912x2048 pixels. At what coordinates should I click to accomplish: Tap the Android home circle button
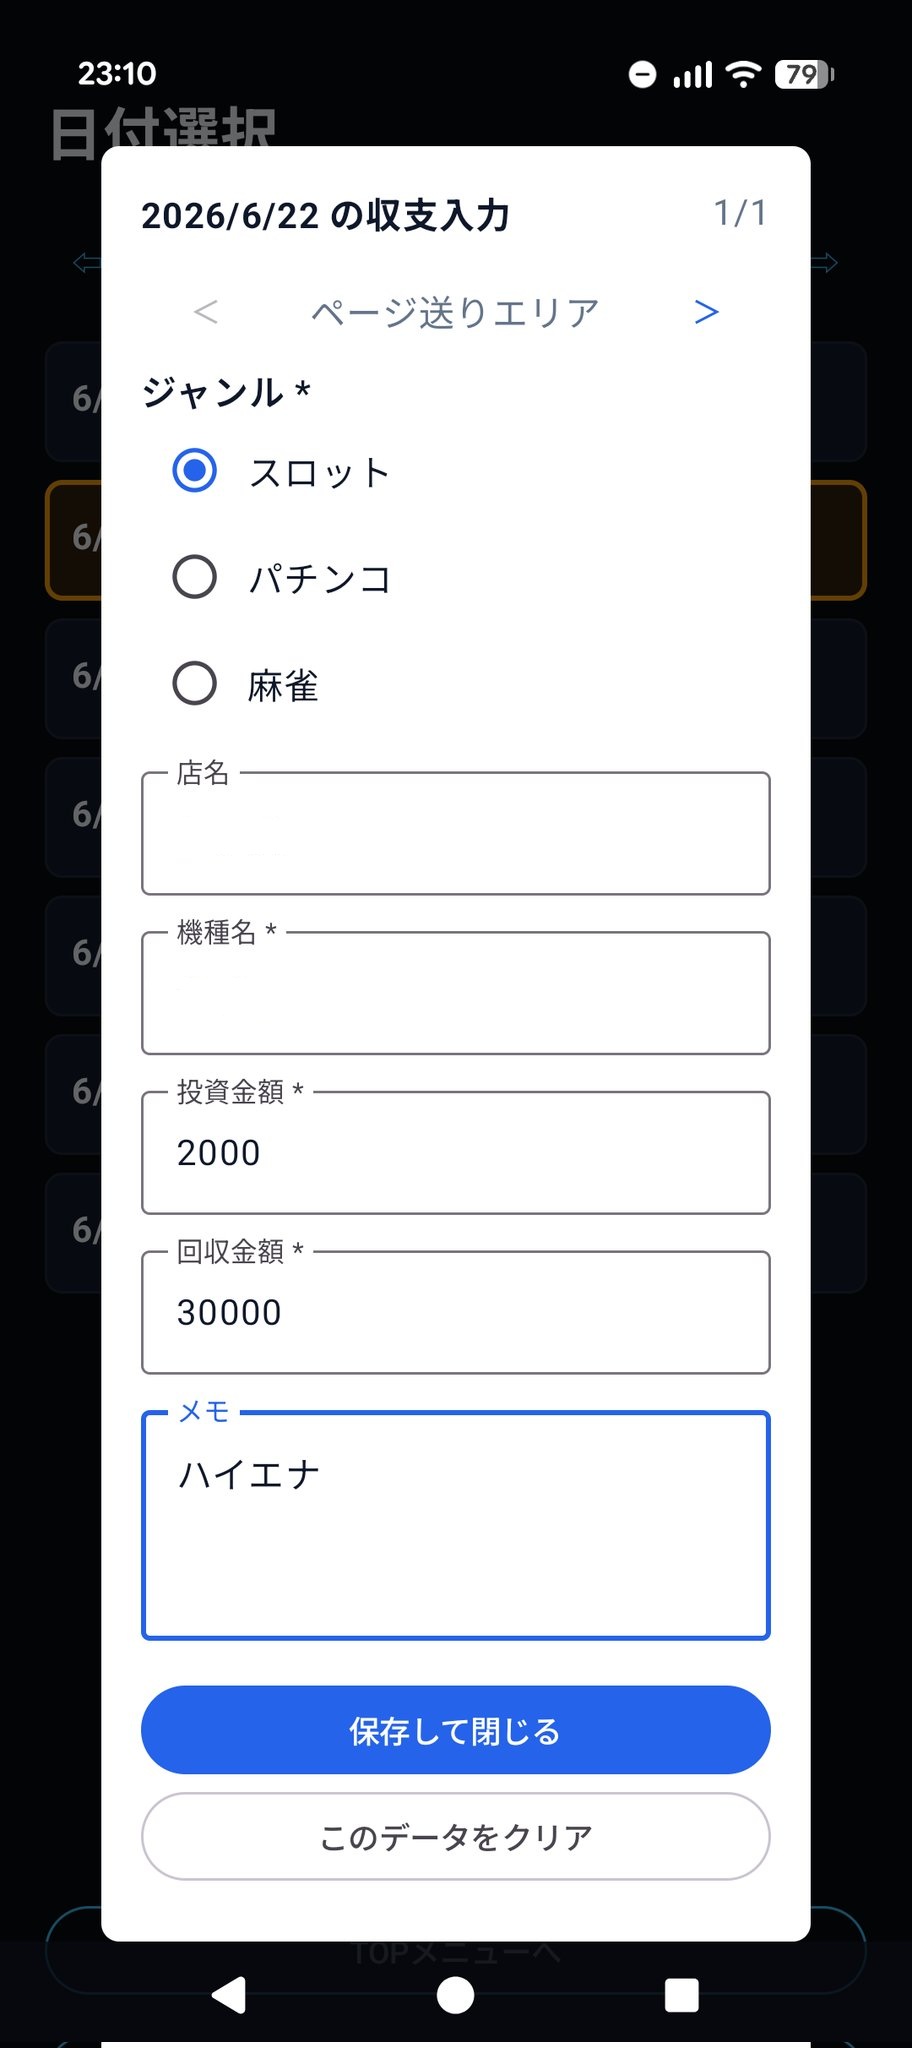[456, 1994]
